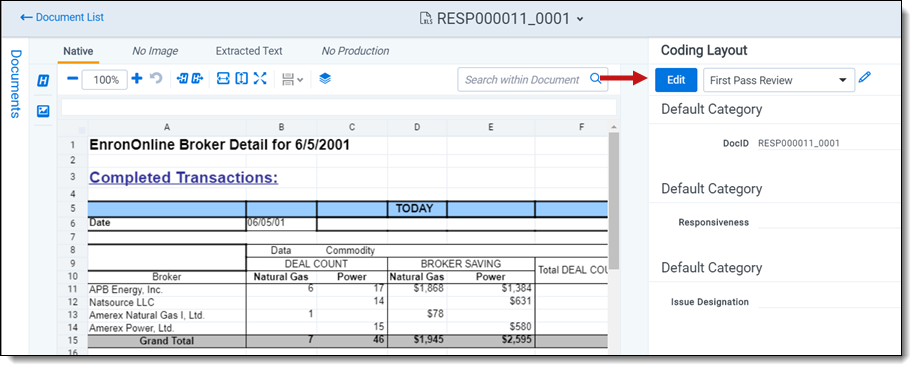
Task: Switch to the No Production tab
Action: (x=355, y=51)
